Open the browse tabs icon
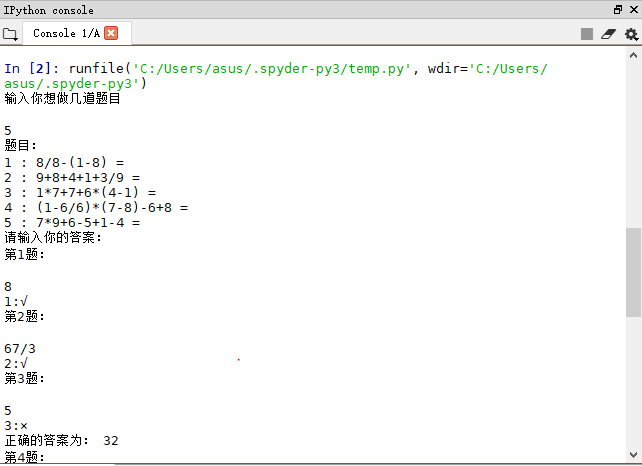This screenshot has height=466, width=642. pos(10,34)
